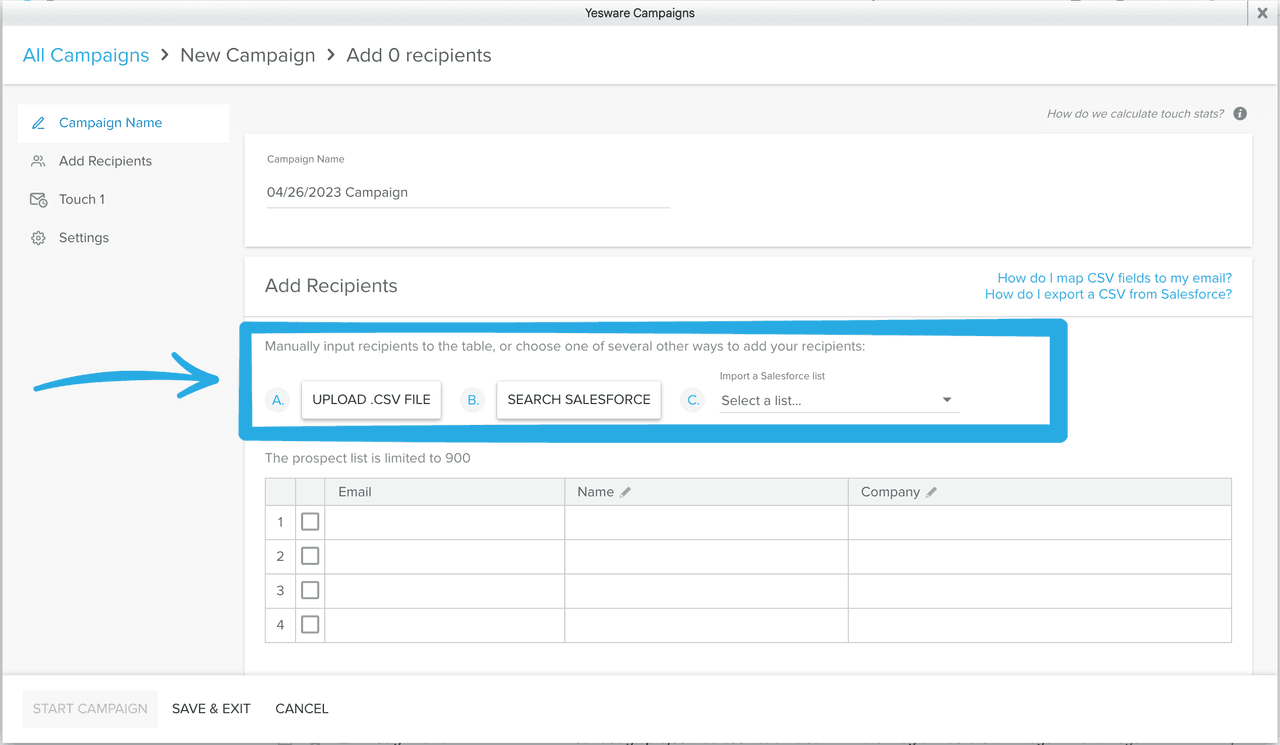Image resolution: width=1280 pixels, height=745 pixels.
Task: Click the envelope icon beside Touch 1
Action: (38, 200)
